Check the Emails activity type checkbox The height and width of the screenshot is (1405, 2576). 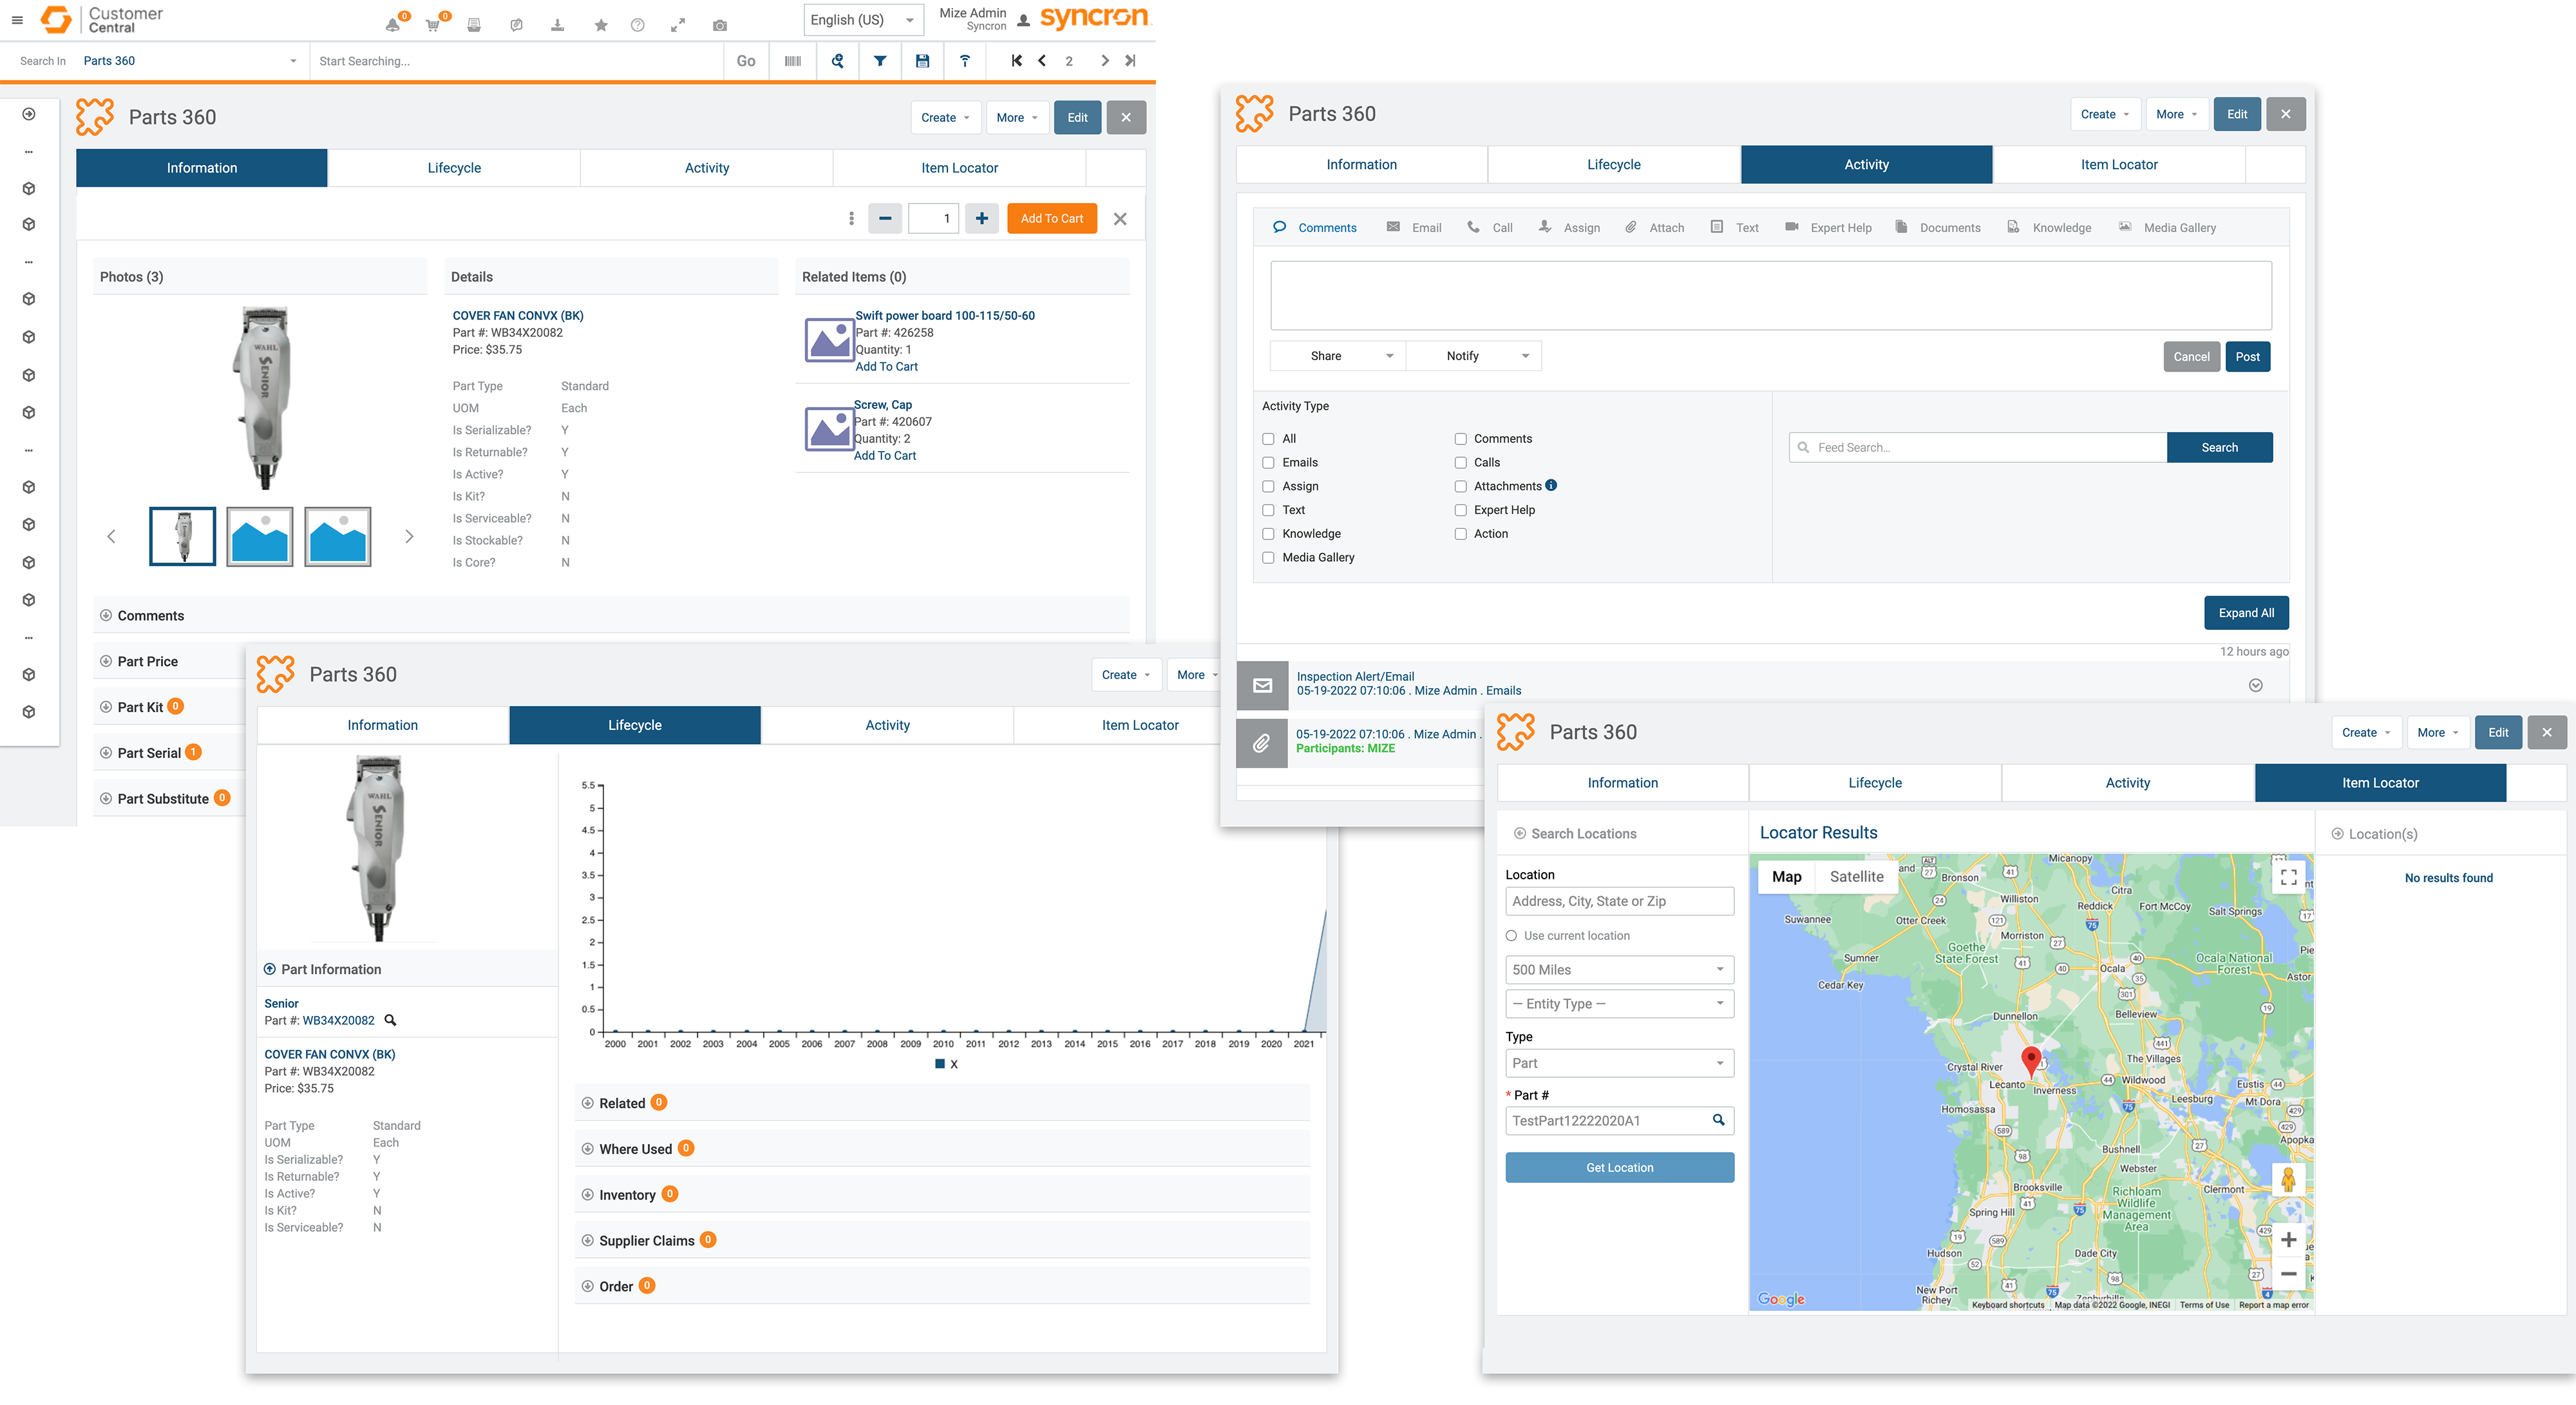click(1269, 463)
